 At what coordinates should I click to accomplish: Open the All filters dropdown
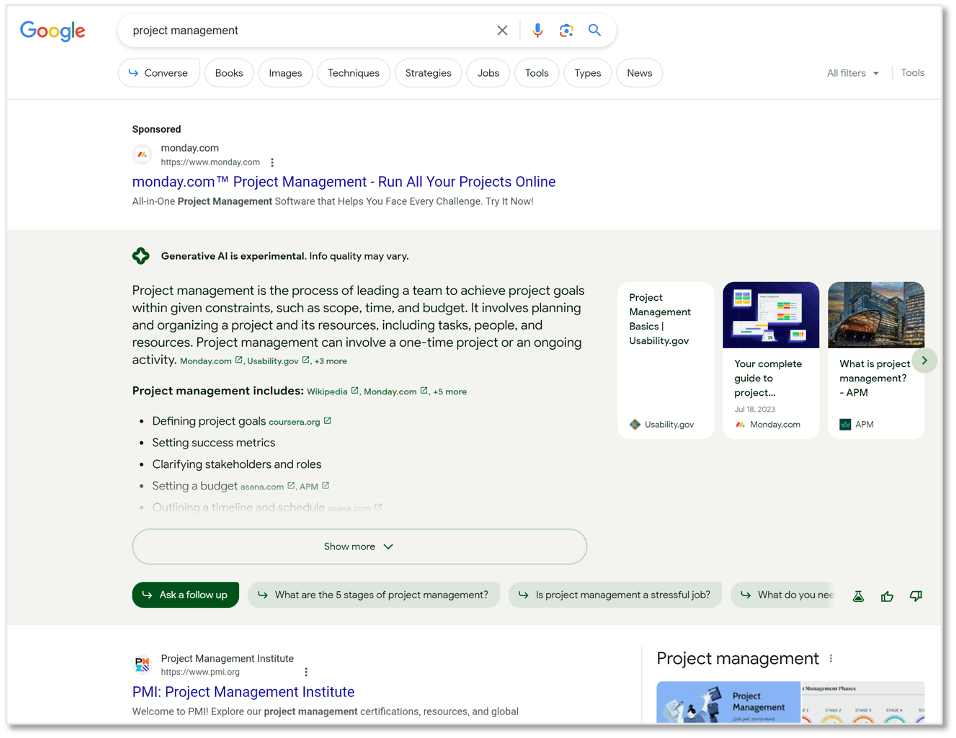[x=853, y=73]
